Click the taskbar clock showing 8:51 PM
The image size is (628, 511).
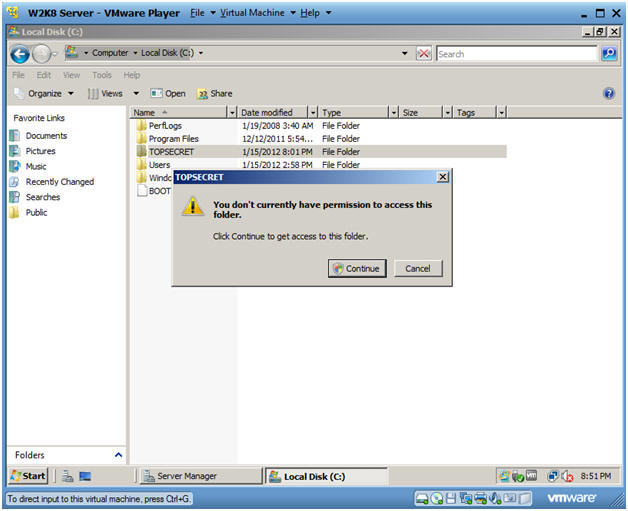pos(596,476)
